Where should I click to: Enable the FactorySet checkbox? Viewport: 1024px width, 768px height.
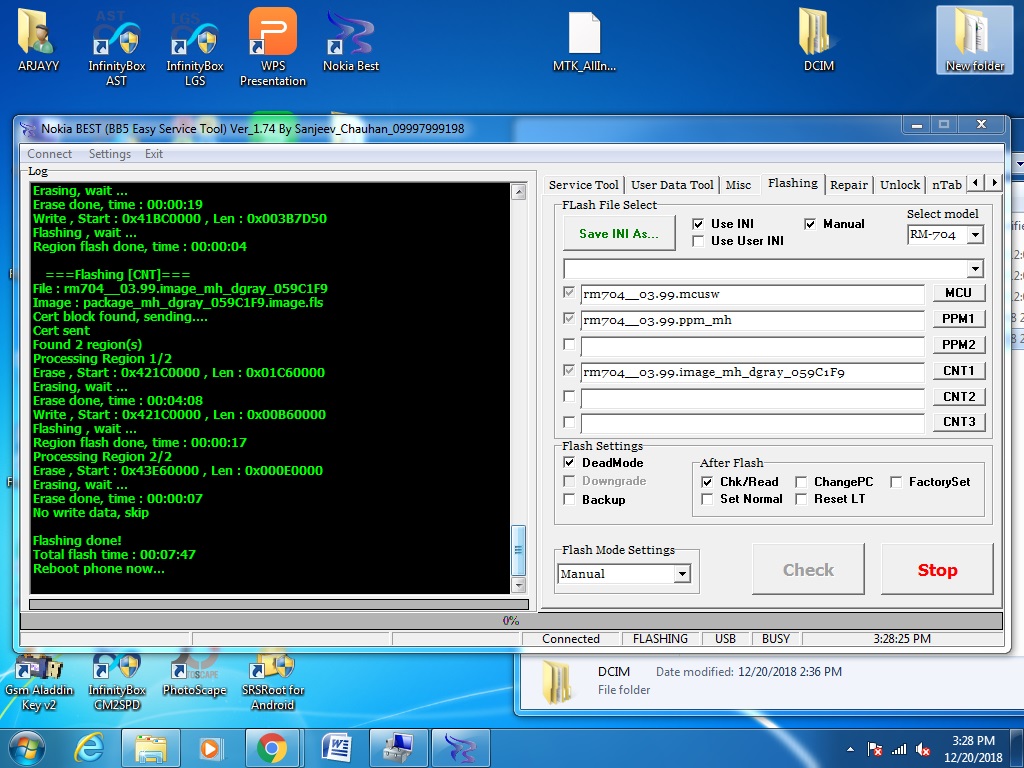click(896, 482)
